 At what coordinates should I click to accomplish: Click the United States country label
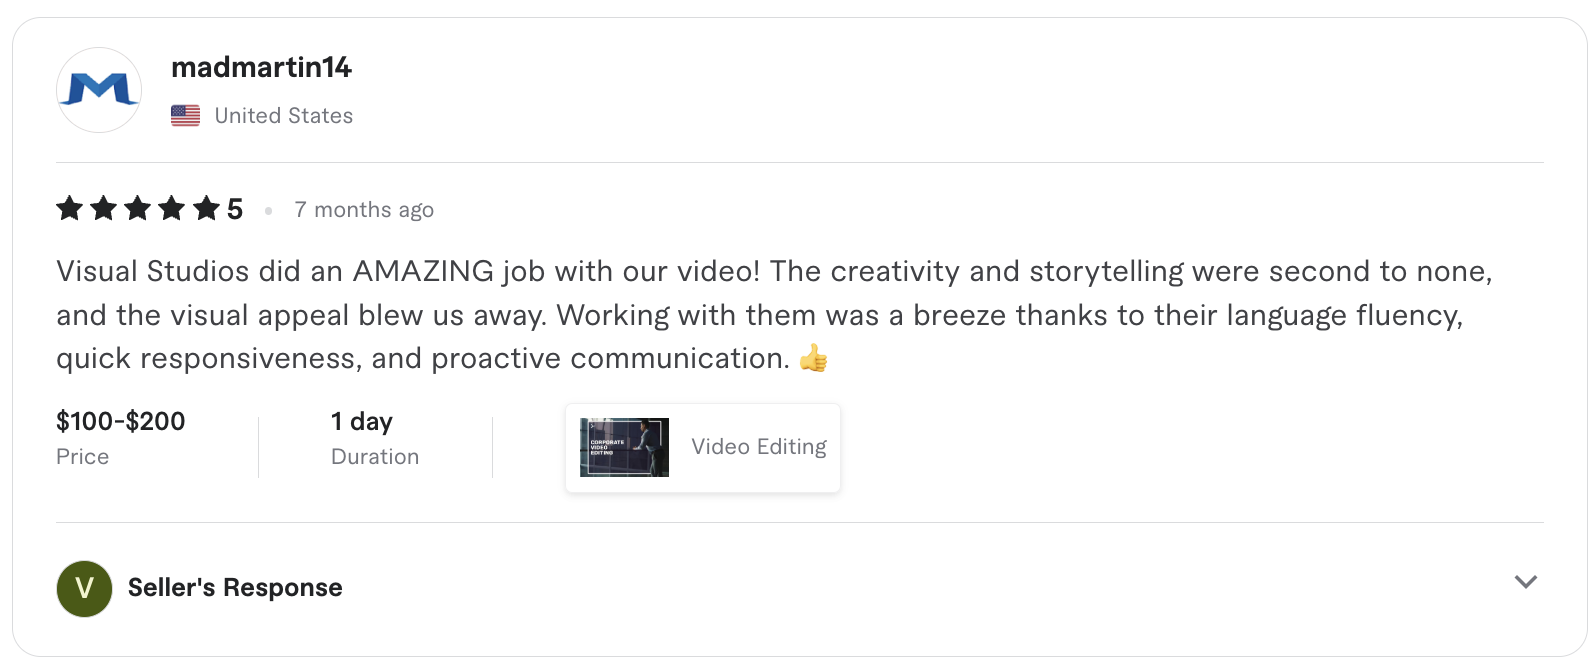click(x=284, y=116)
